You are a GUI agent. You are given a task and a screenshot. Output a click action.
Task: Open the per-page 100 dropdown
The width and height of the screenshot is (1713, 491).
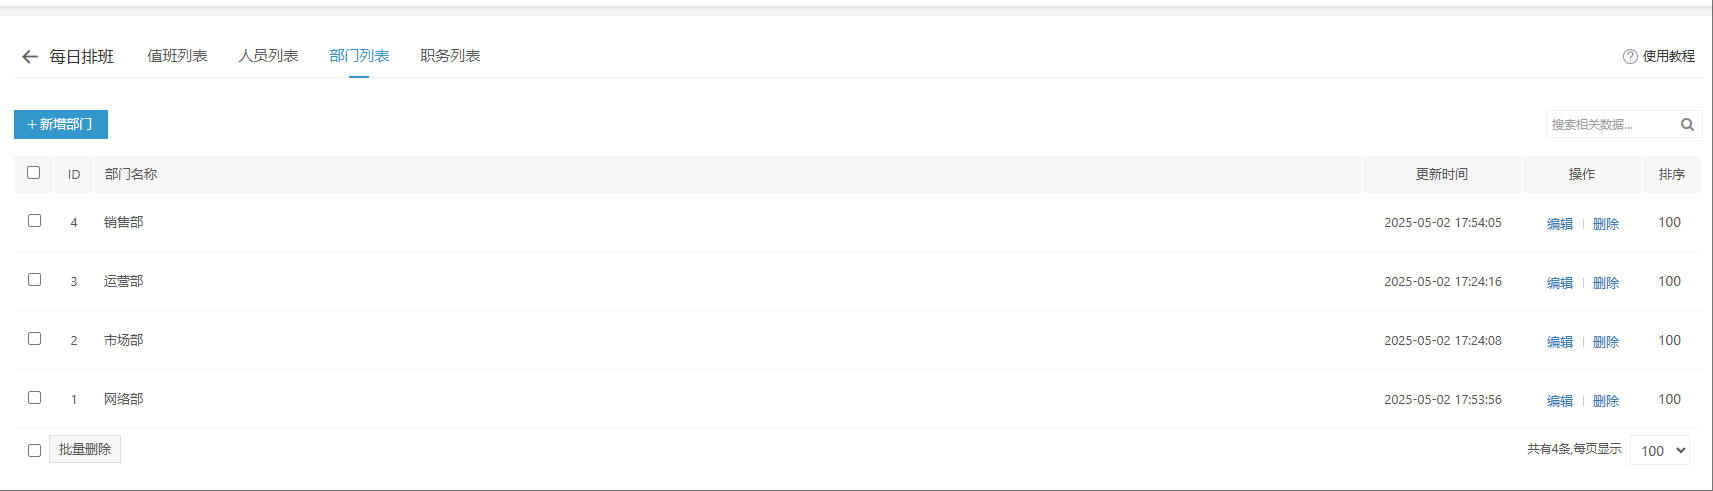click(x=1660, y=450)
